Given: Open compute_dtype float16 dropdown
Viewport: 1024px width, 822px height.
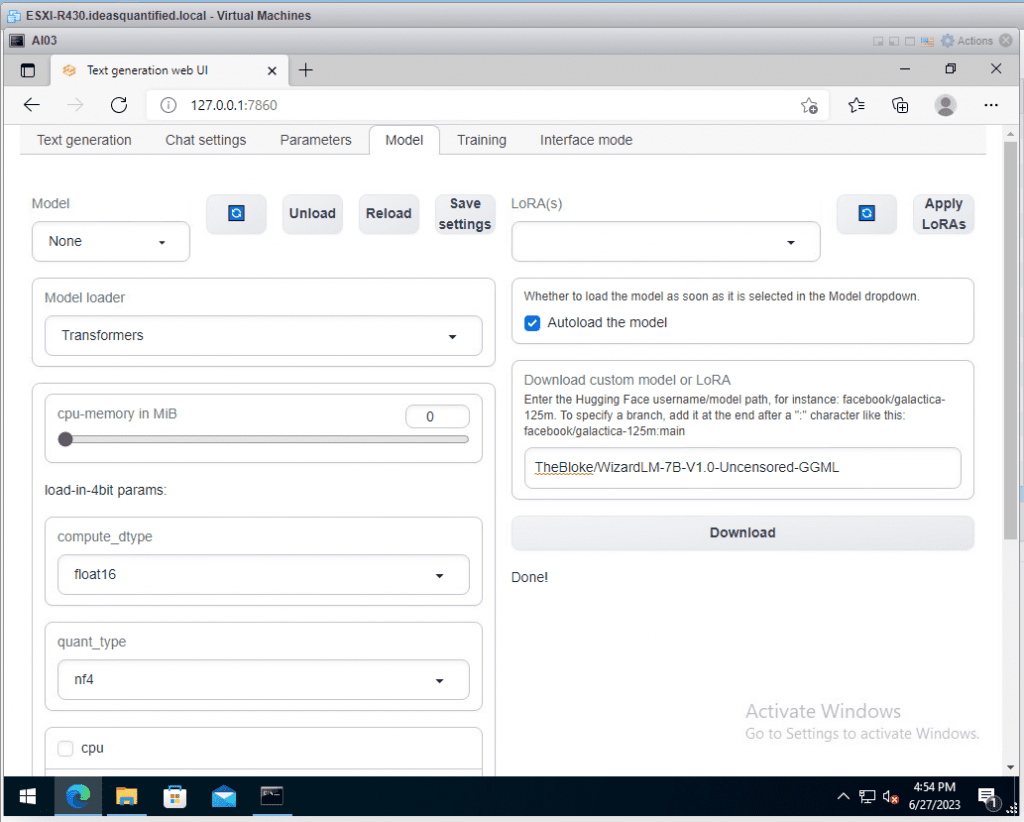Looking at the screenshot, I should click(x=263, y=575).
